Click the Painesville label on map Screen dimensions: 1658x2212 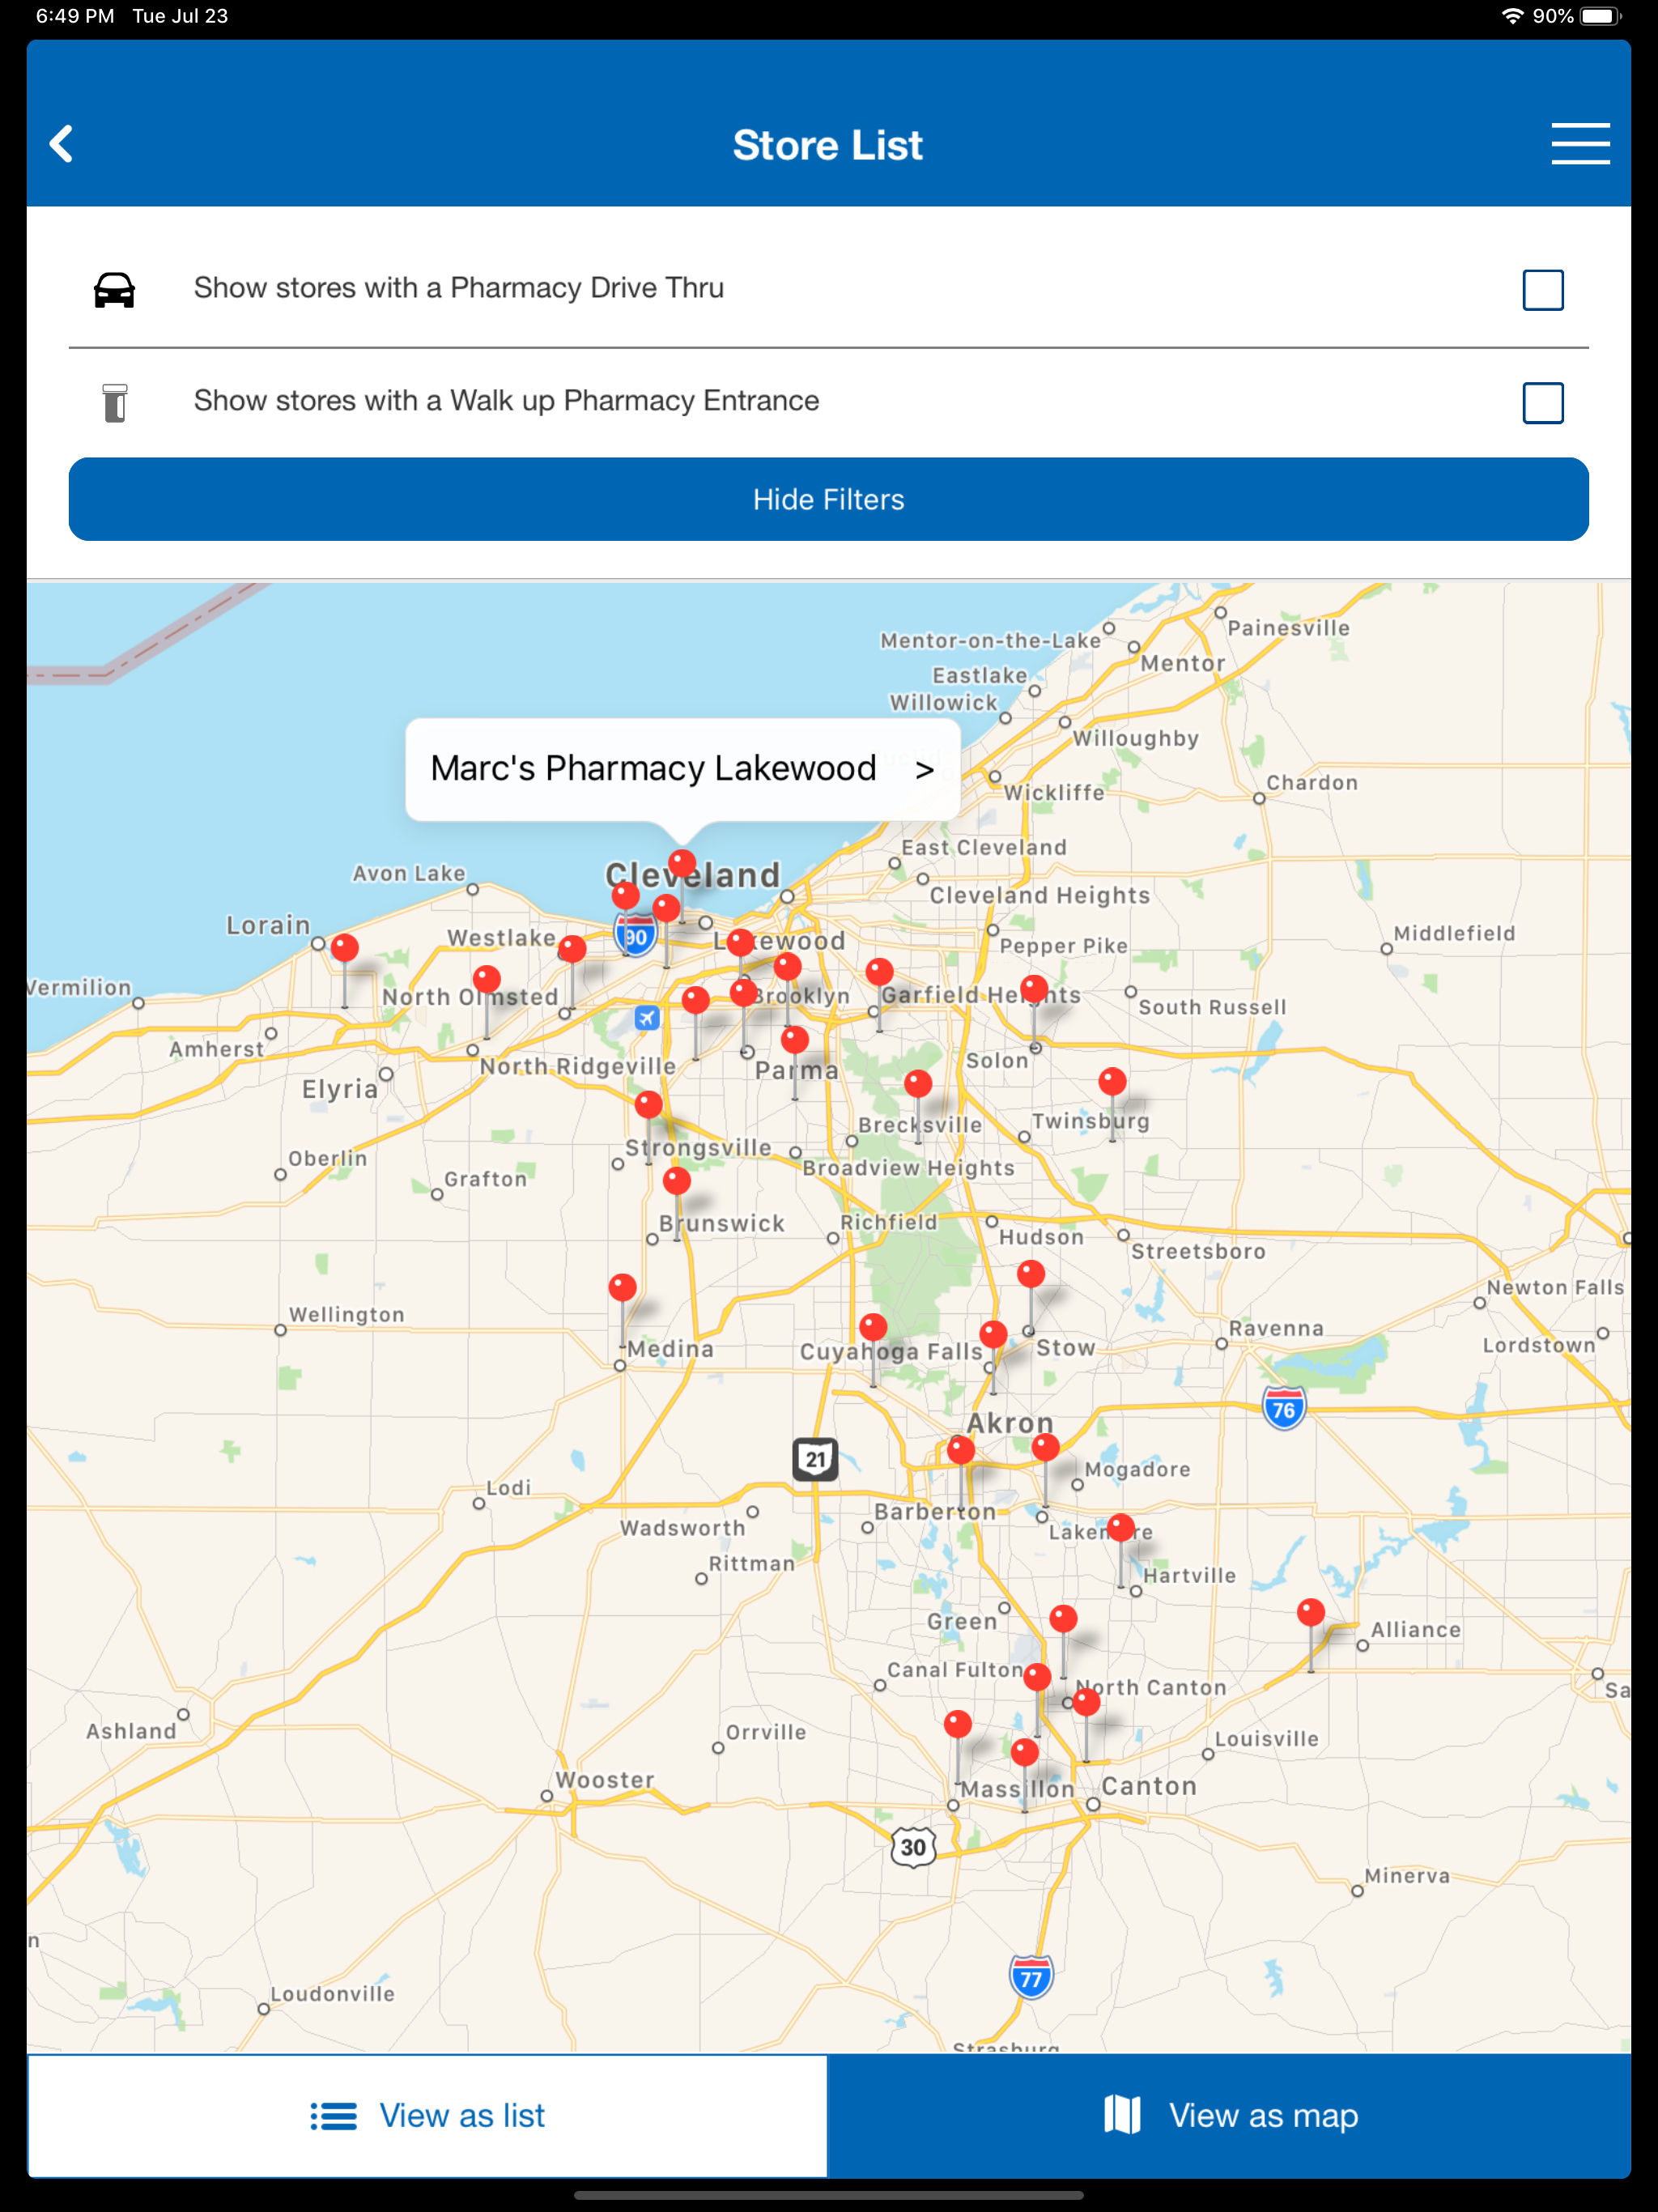click(x=1288, y=629)
